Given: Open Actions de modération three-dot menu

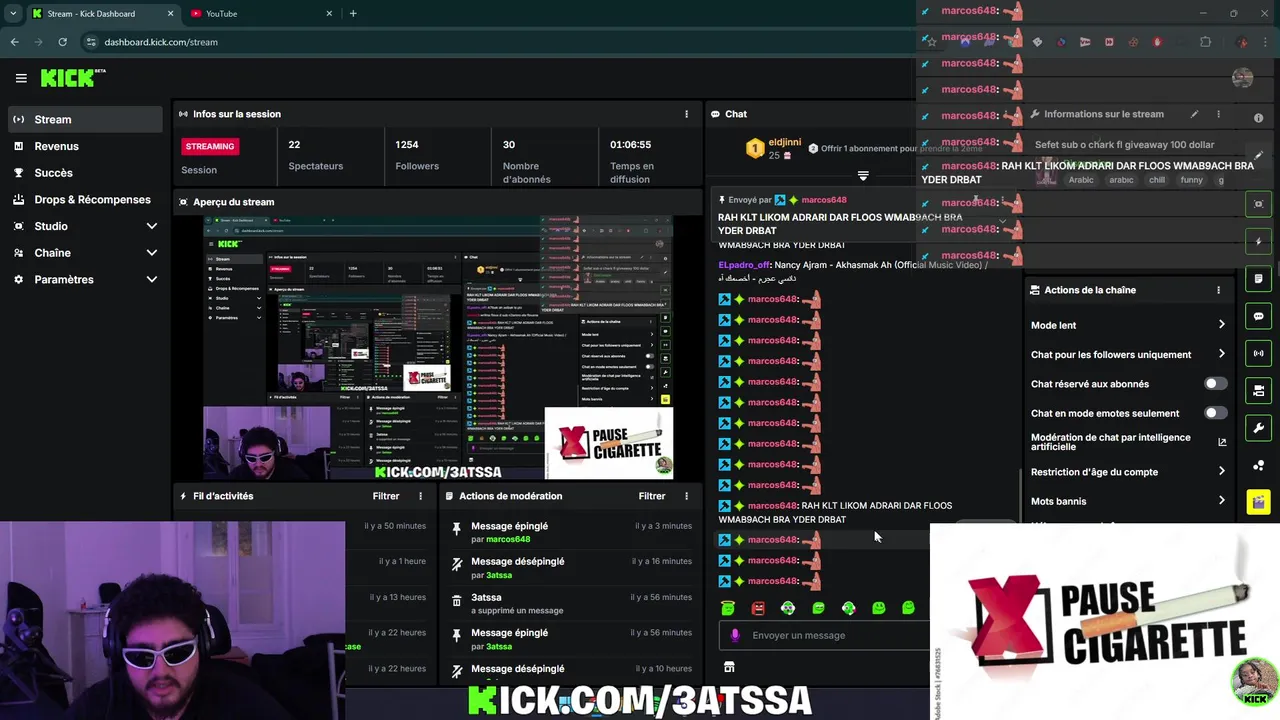Looking at the screenshot, I should click(686, 496).
